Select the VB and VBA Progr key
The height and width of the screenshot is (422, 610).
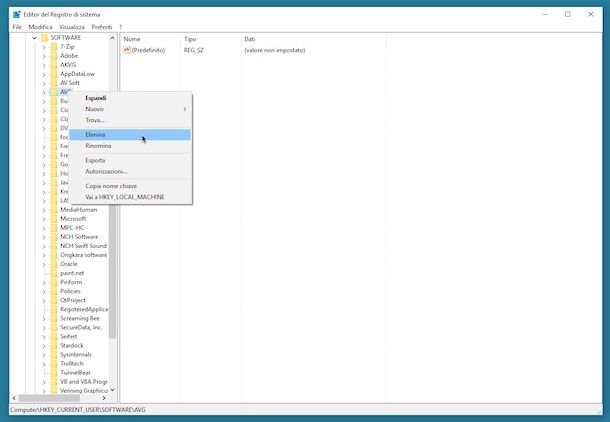(84, 382)
